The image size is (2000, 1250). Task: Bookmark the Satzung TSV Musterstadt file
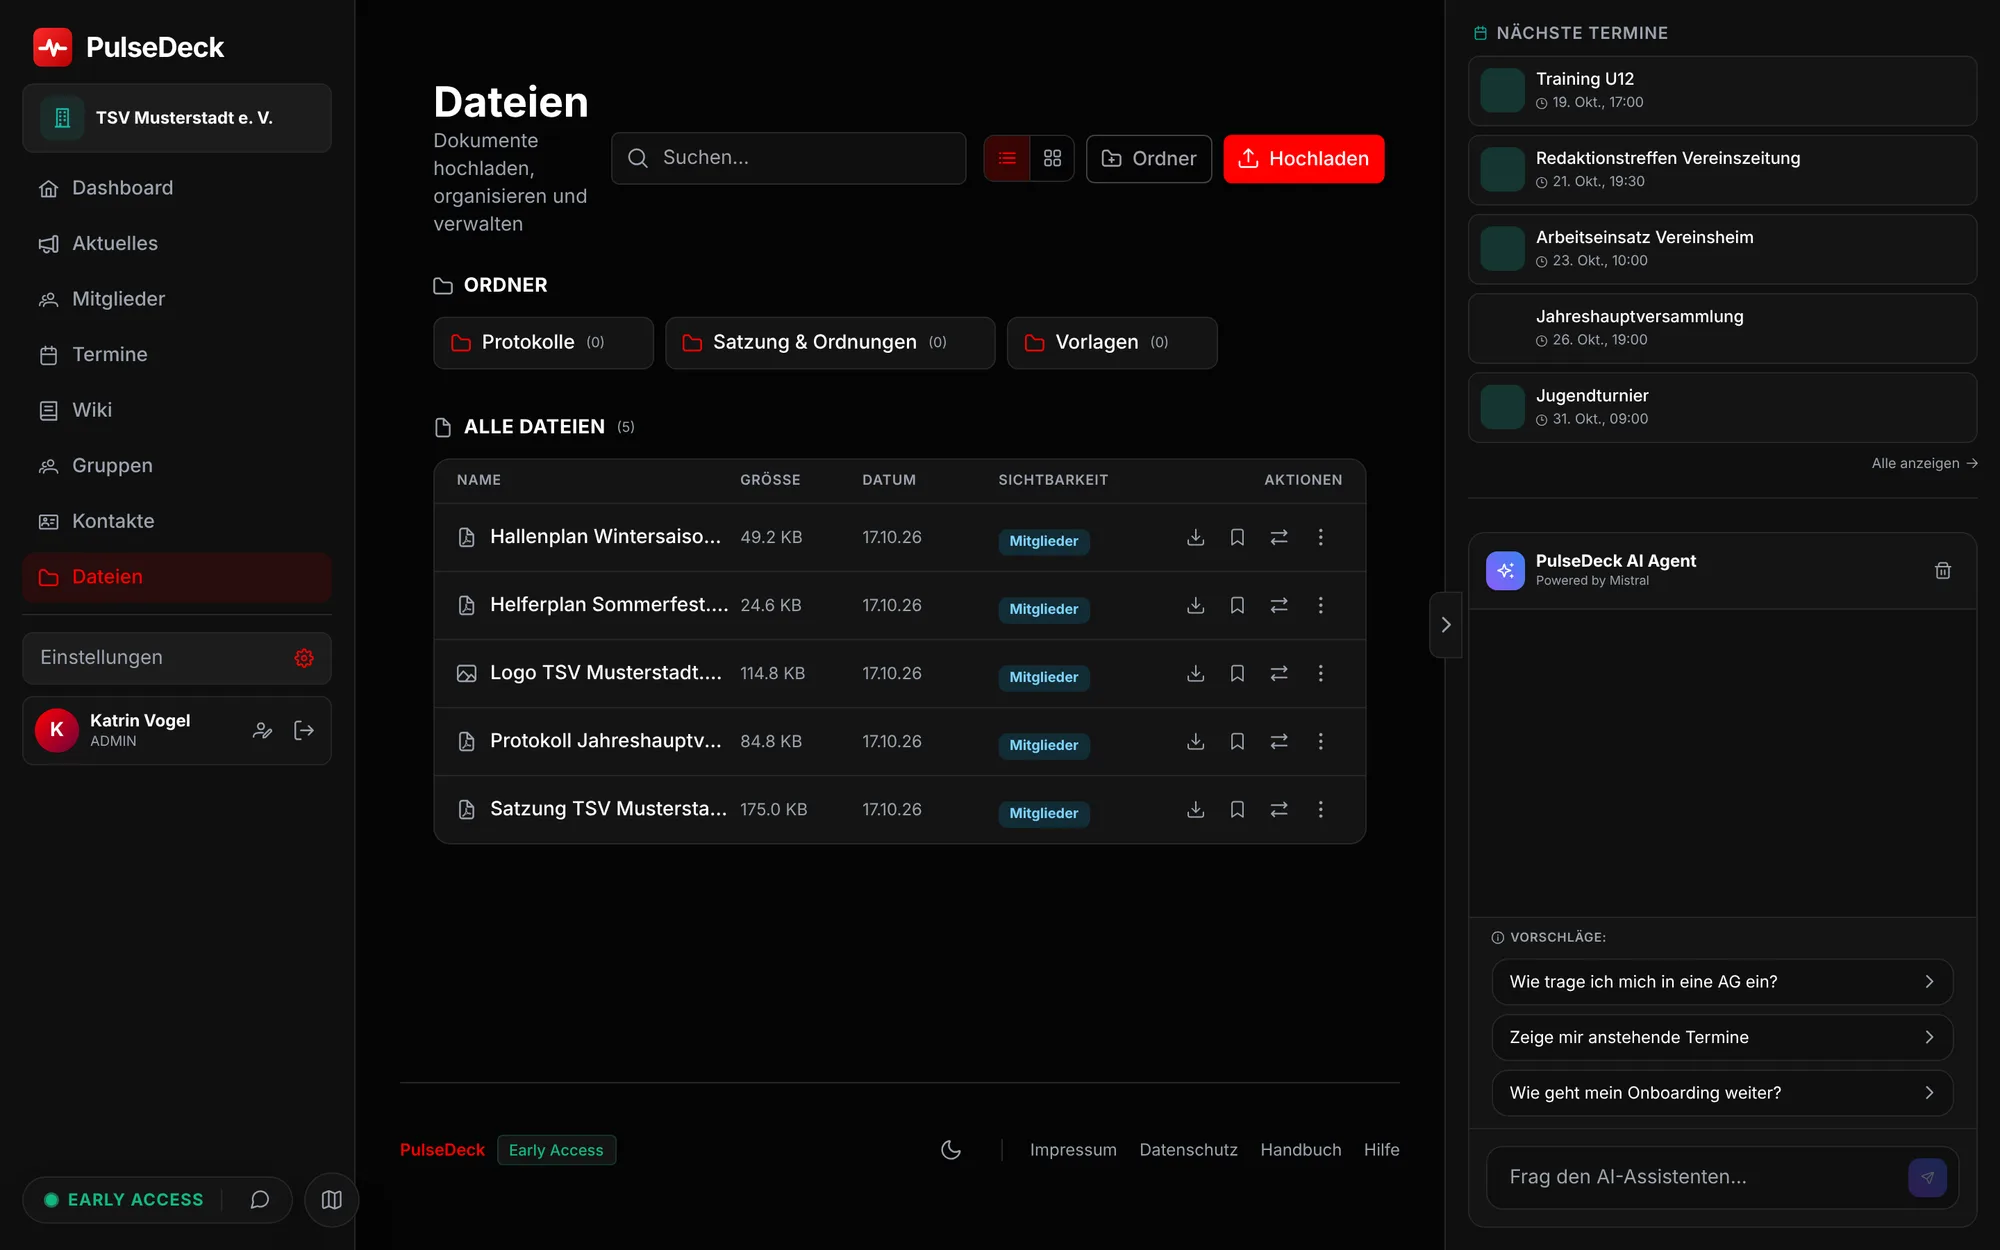tap(1237, 809)
